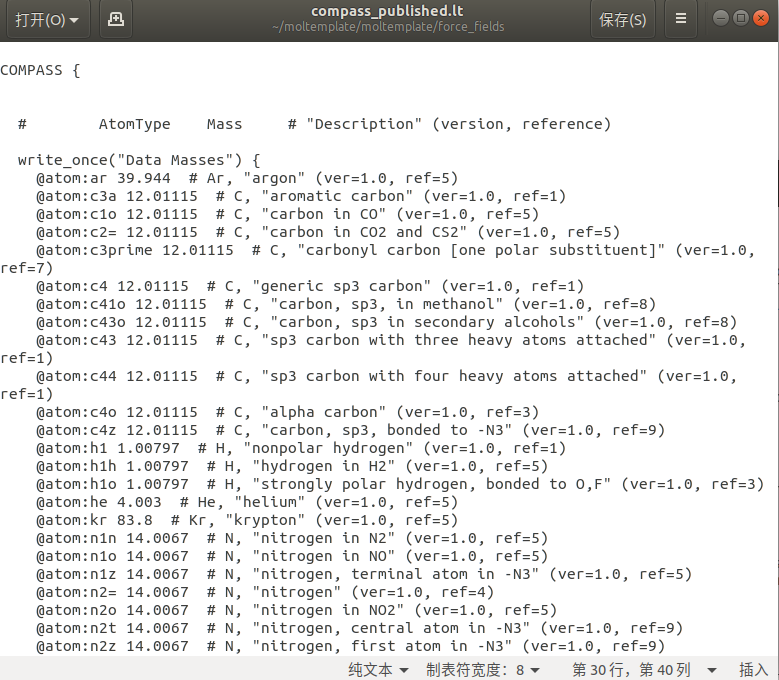Click the 打开(O) open file dropdown
Image resolution: width=779 pixels, height=680 pixels.
(x=47, y=19)
